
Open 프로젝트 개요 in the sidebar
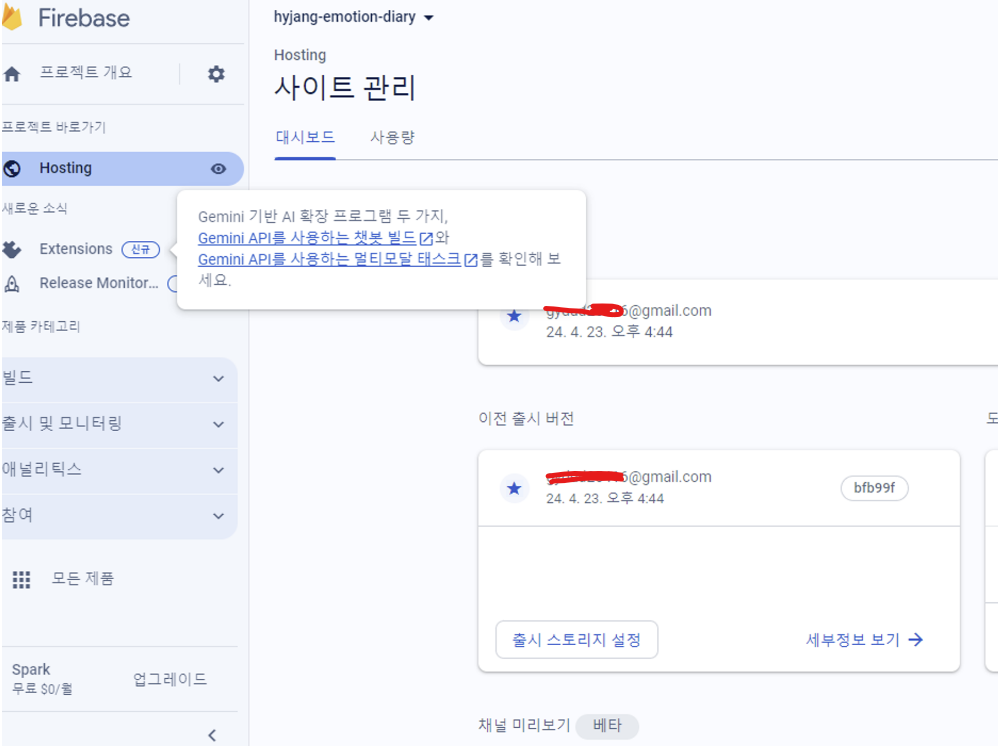tap(86, 72)
